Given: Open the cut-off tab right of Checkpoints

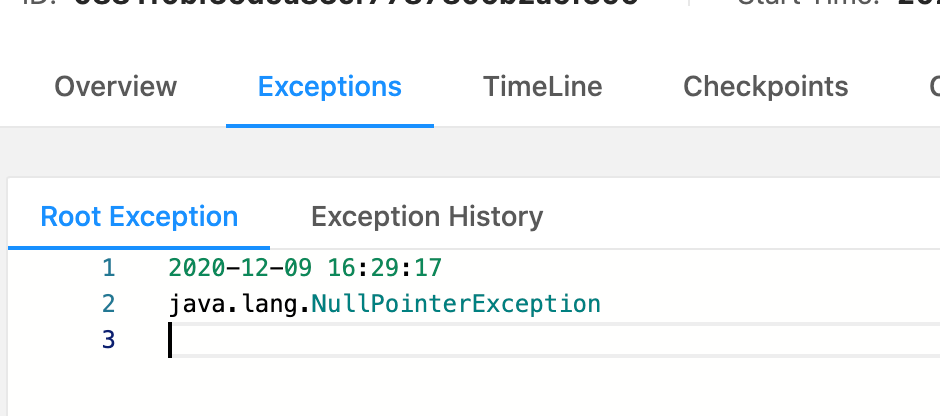Looking at the screenshot, I should coord(933,87).
